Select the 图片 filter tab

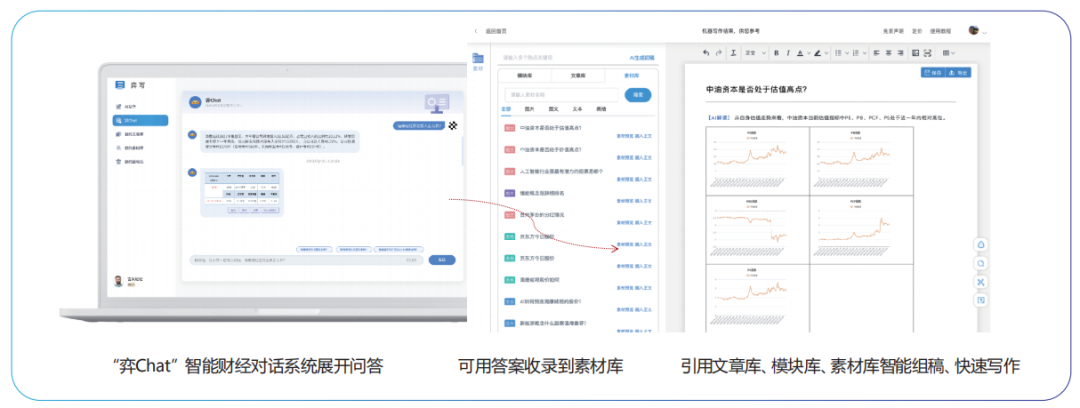click(x=530, y=108)
